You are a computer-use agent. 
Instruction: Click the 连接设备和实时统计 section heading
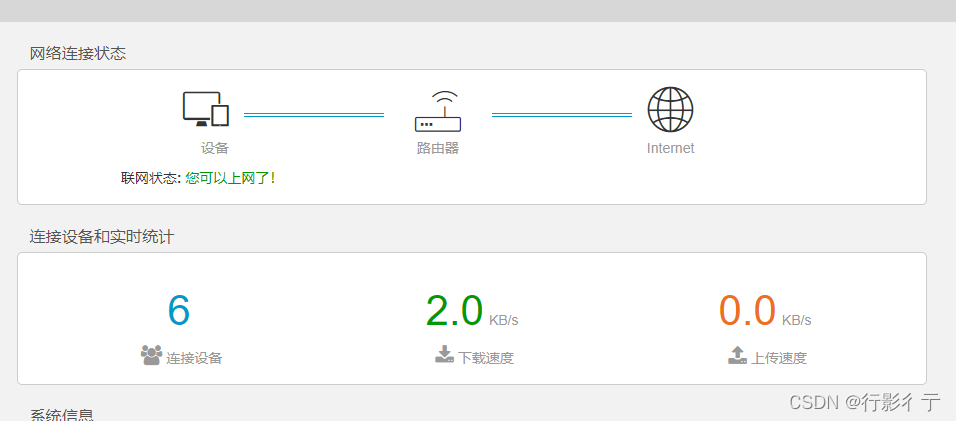[x=102, y=237]
